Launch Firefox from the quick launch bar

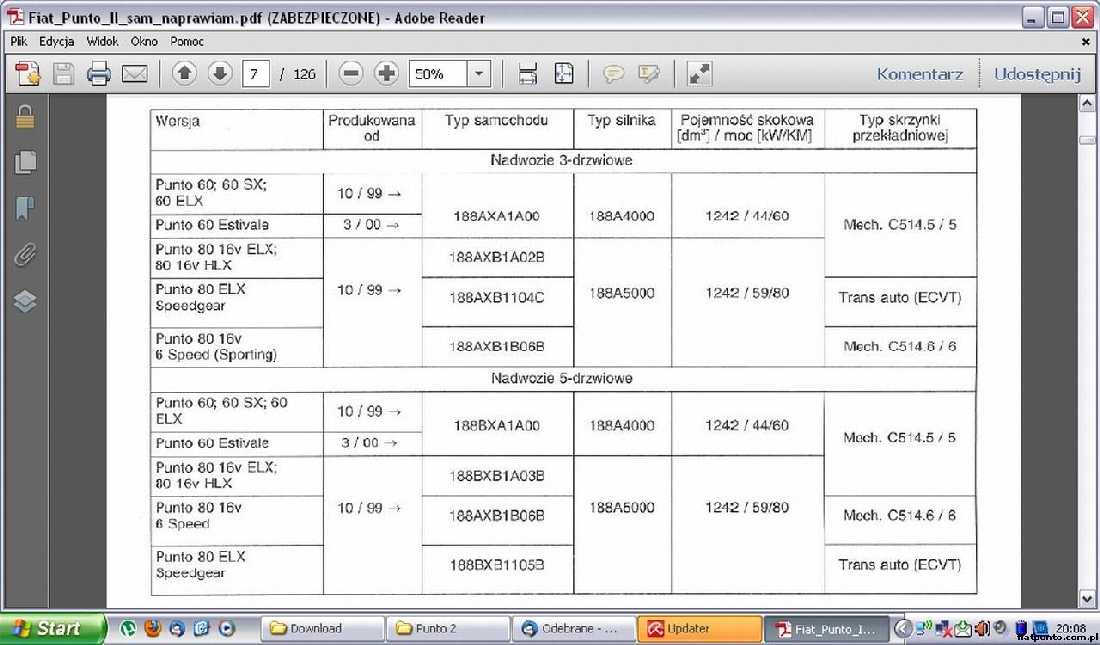tap(153, 628)
